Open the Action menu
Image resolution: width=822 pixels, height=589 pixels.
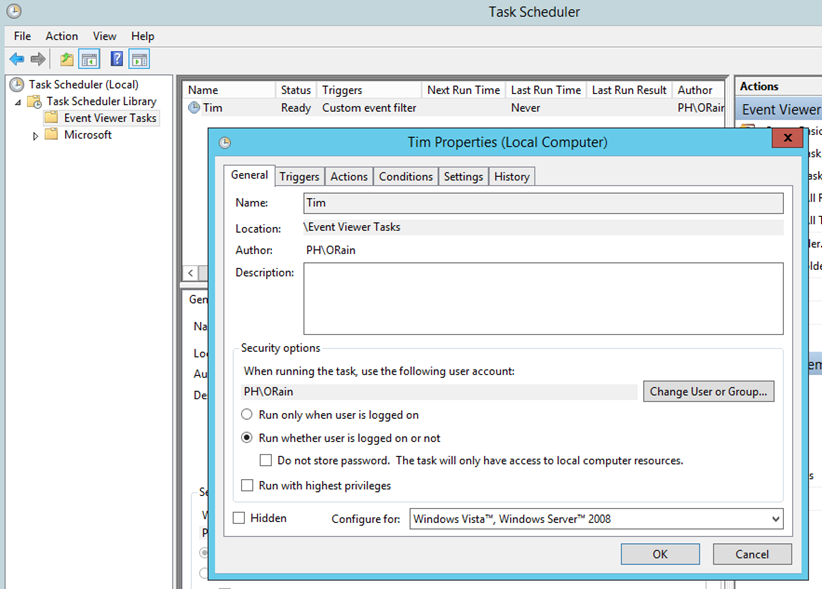click(x=61, y=36)
